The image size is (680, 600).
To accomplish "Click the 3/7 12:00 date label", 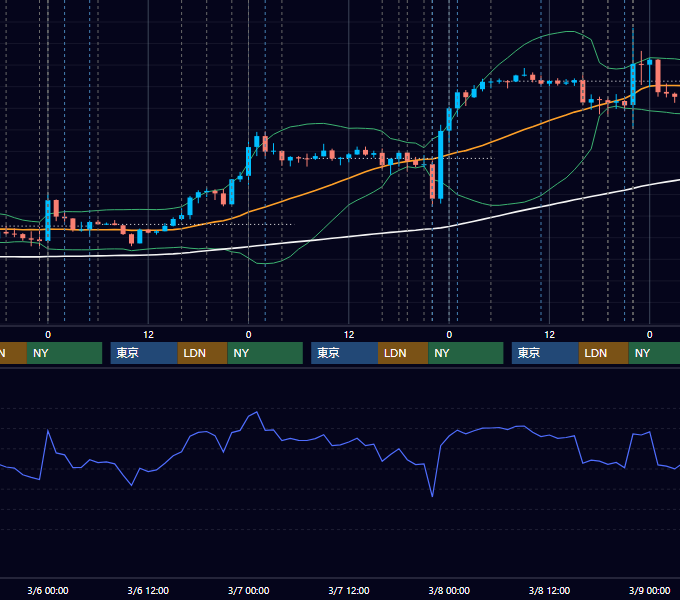I will 349,590.
